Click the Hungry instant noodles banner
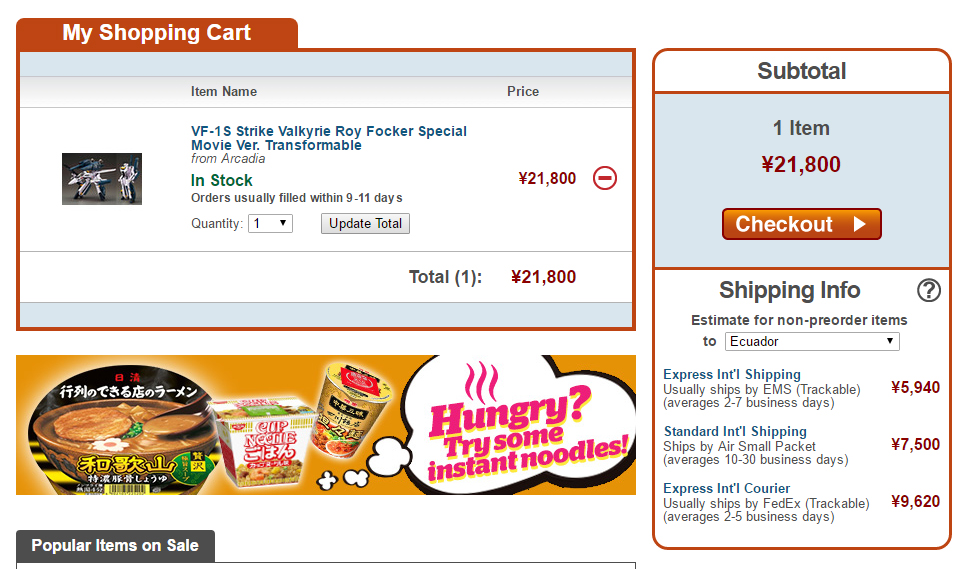Viewport: 969px width, 569px height. (x=326, y=425)
